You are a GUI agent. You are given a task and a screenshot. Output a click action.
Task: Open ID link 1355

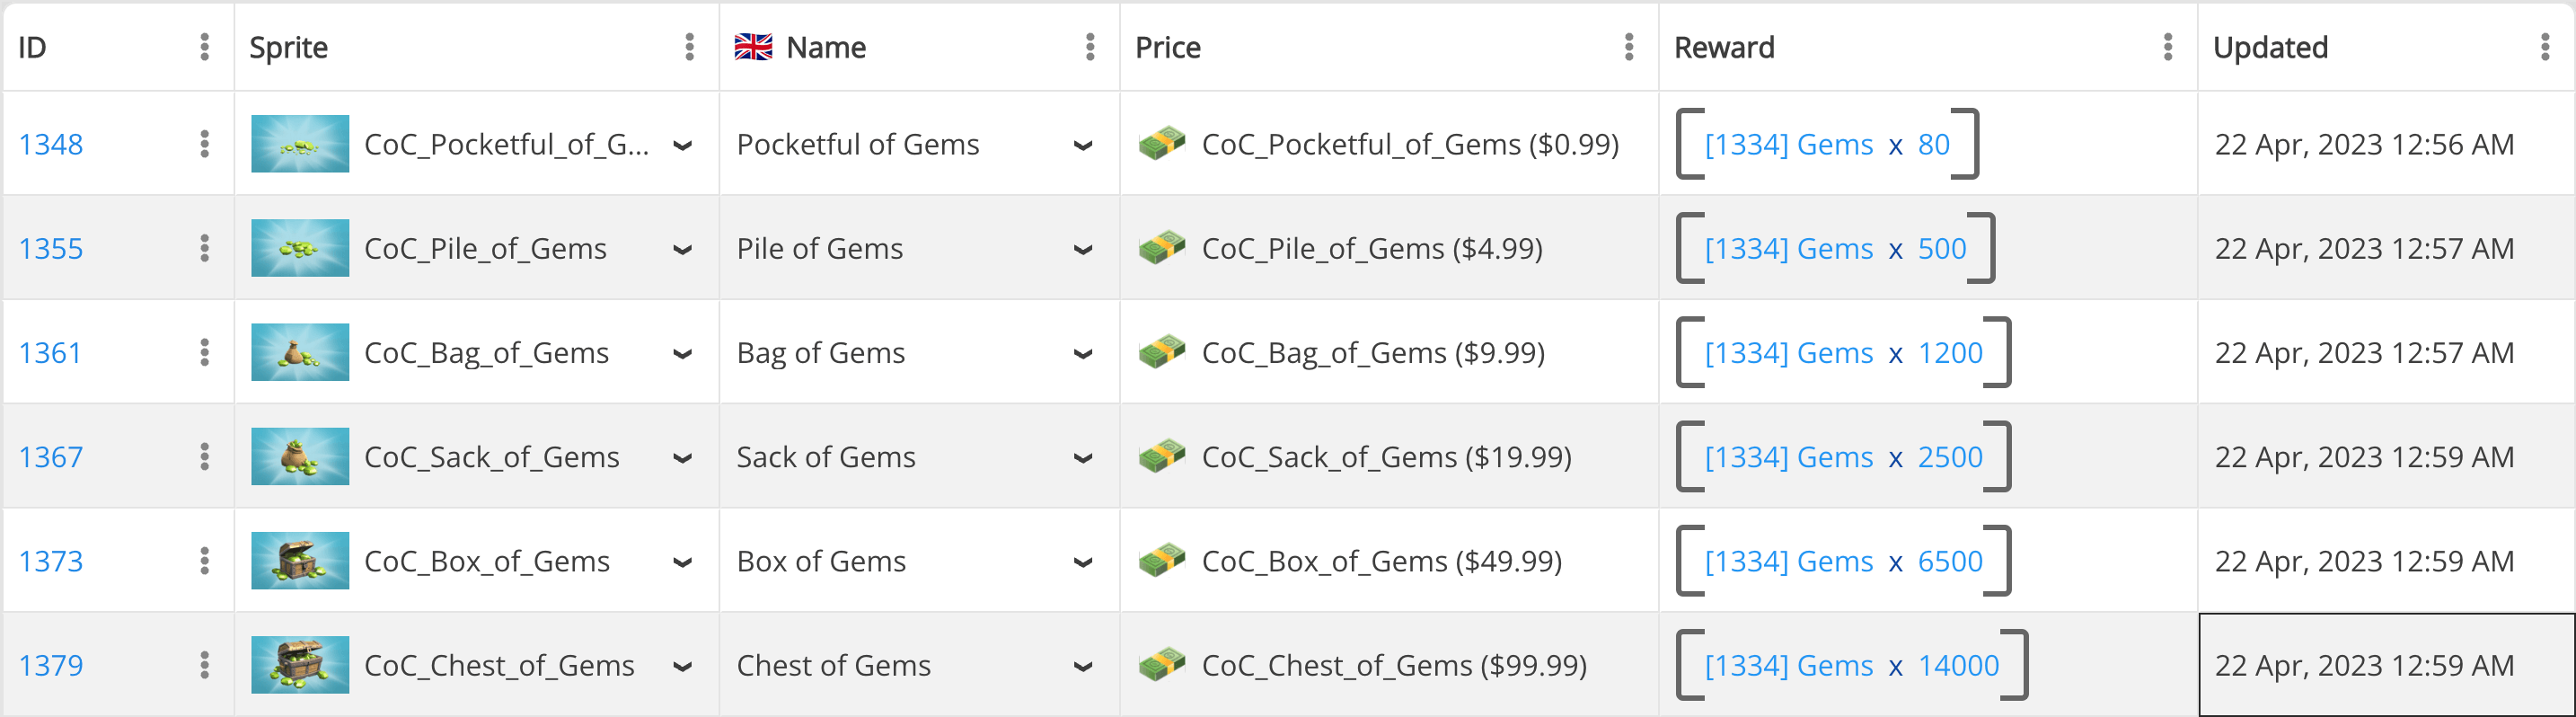(x=51, y=248)
